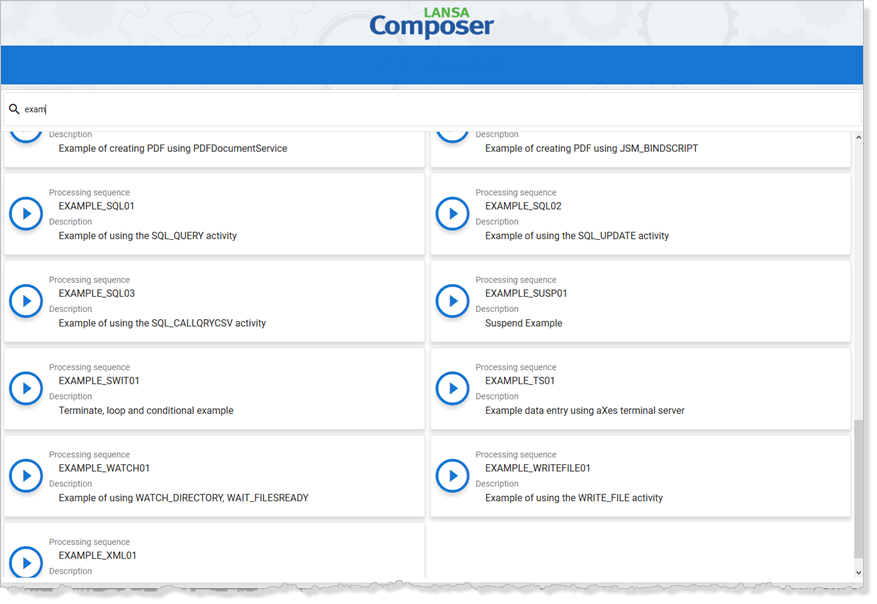877x604 pixels.
Task: Click the 'Suspend Example' description
Action: pyautogui.click(x=524, y=323)
